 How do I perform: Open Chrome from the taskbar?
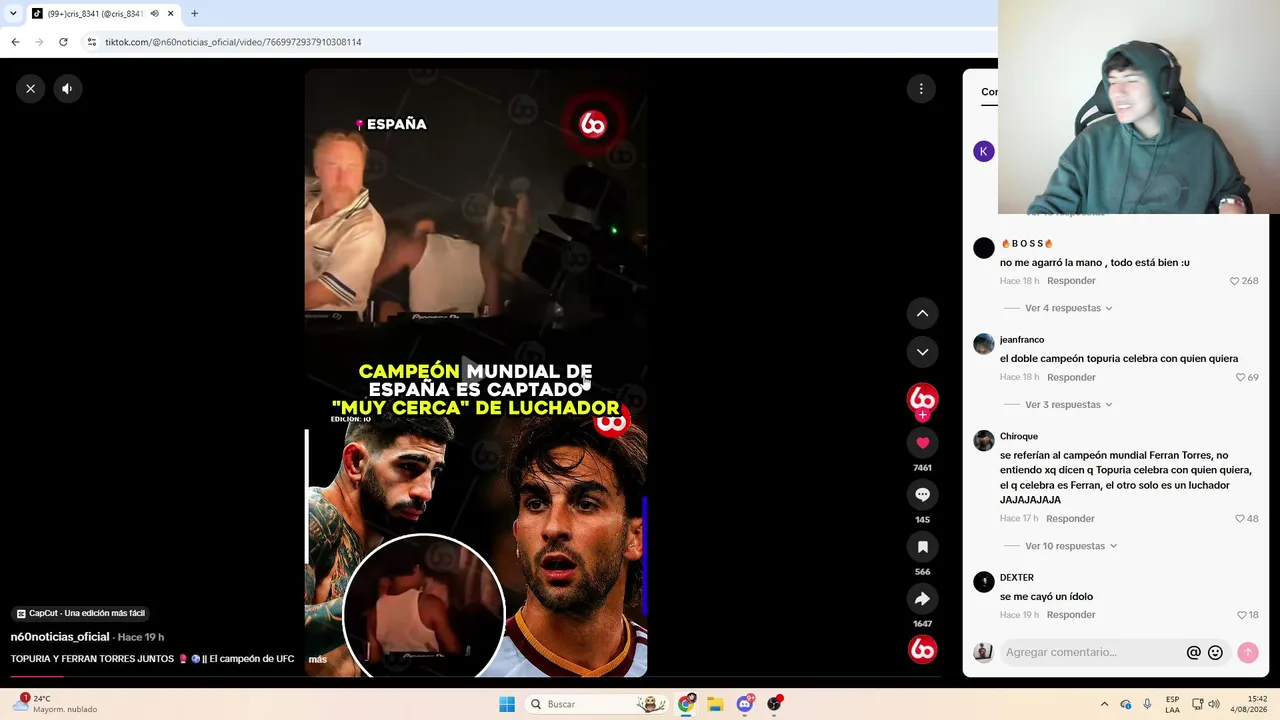(686, 704)
